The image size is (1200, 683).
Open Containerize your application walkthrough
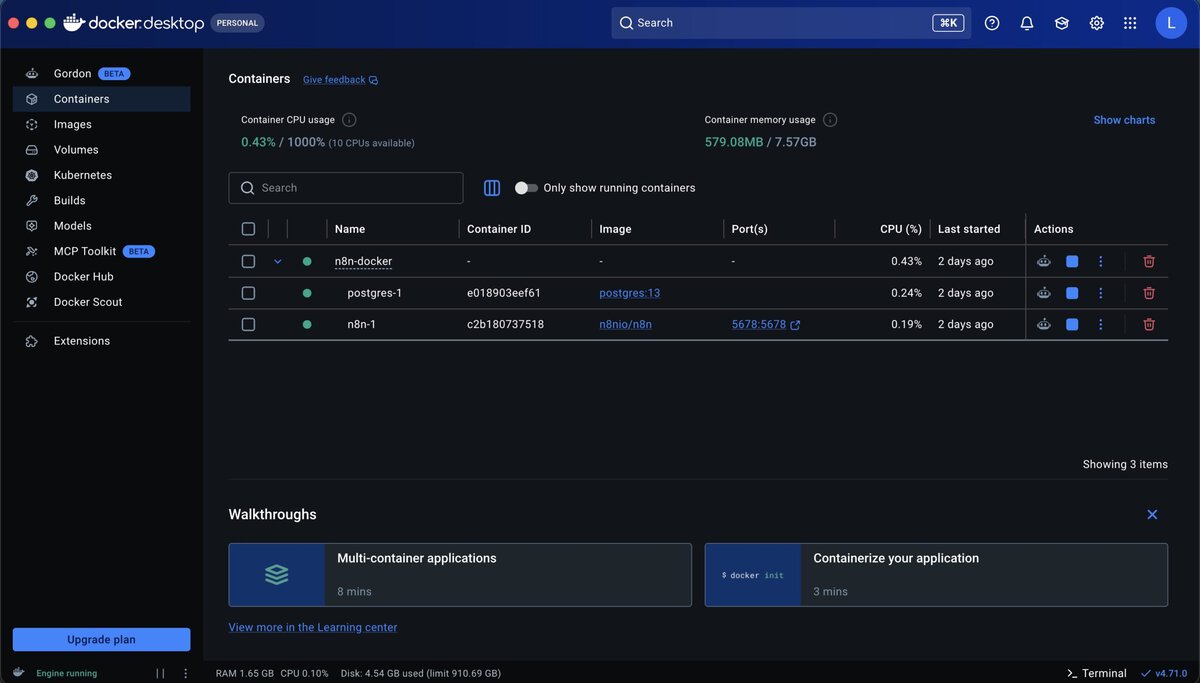tap(936, 575)
